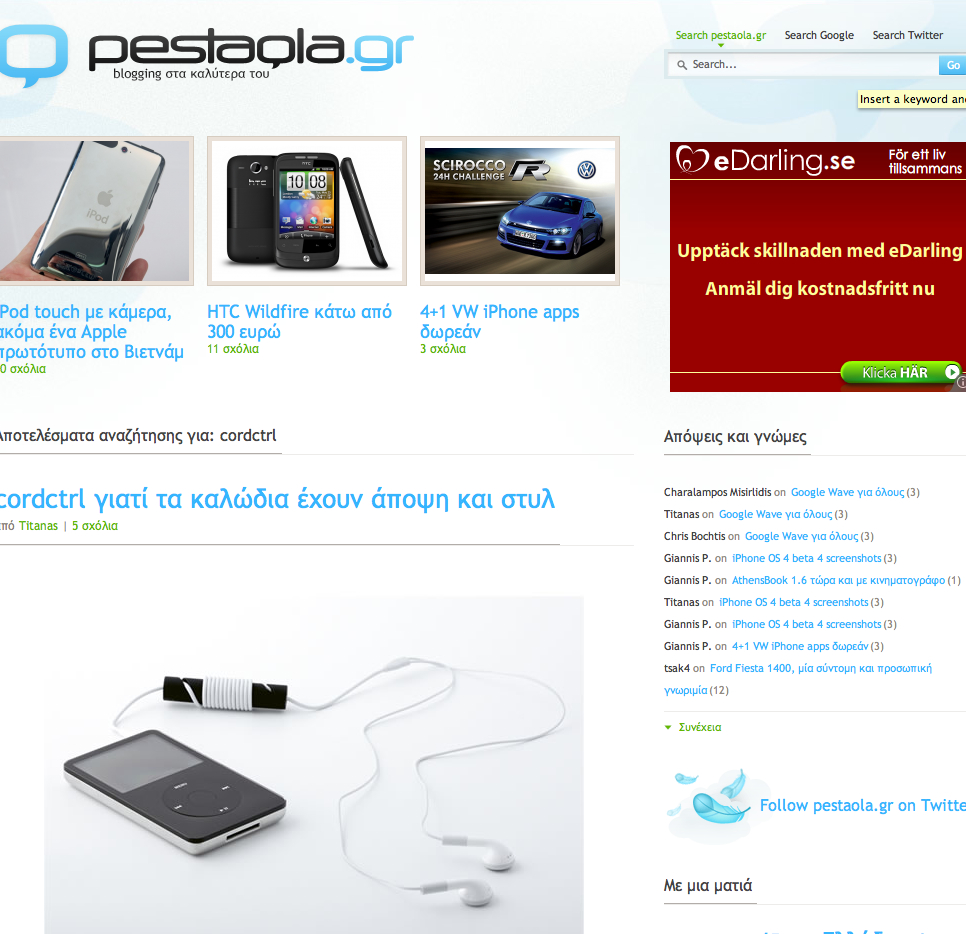Screen dimensions: 966x934
Task: Click the pestaola.gr speech bubble logo
Action: [x=32, y=55]
